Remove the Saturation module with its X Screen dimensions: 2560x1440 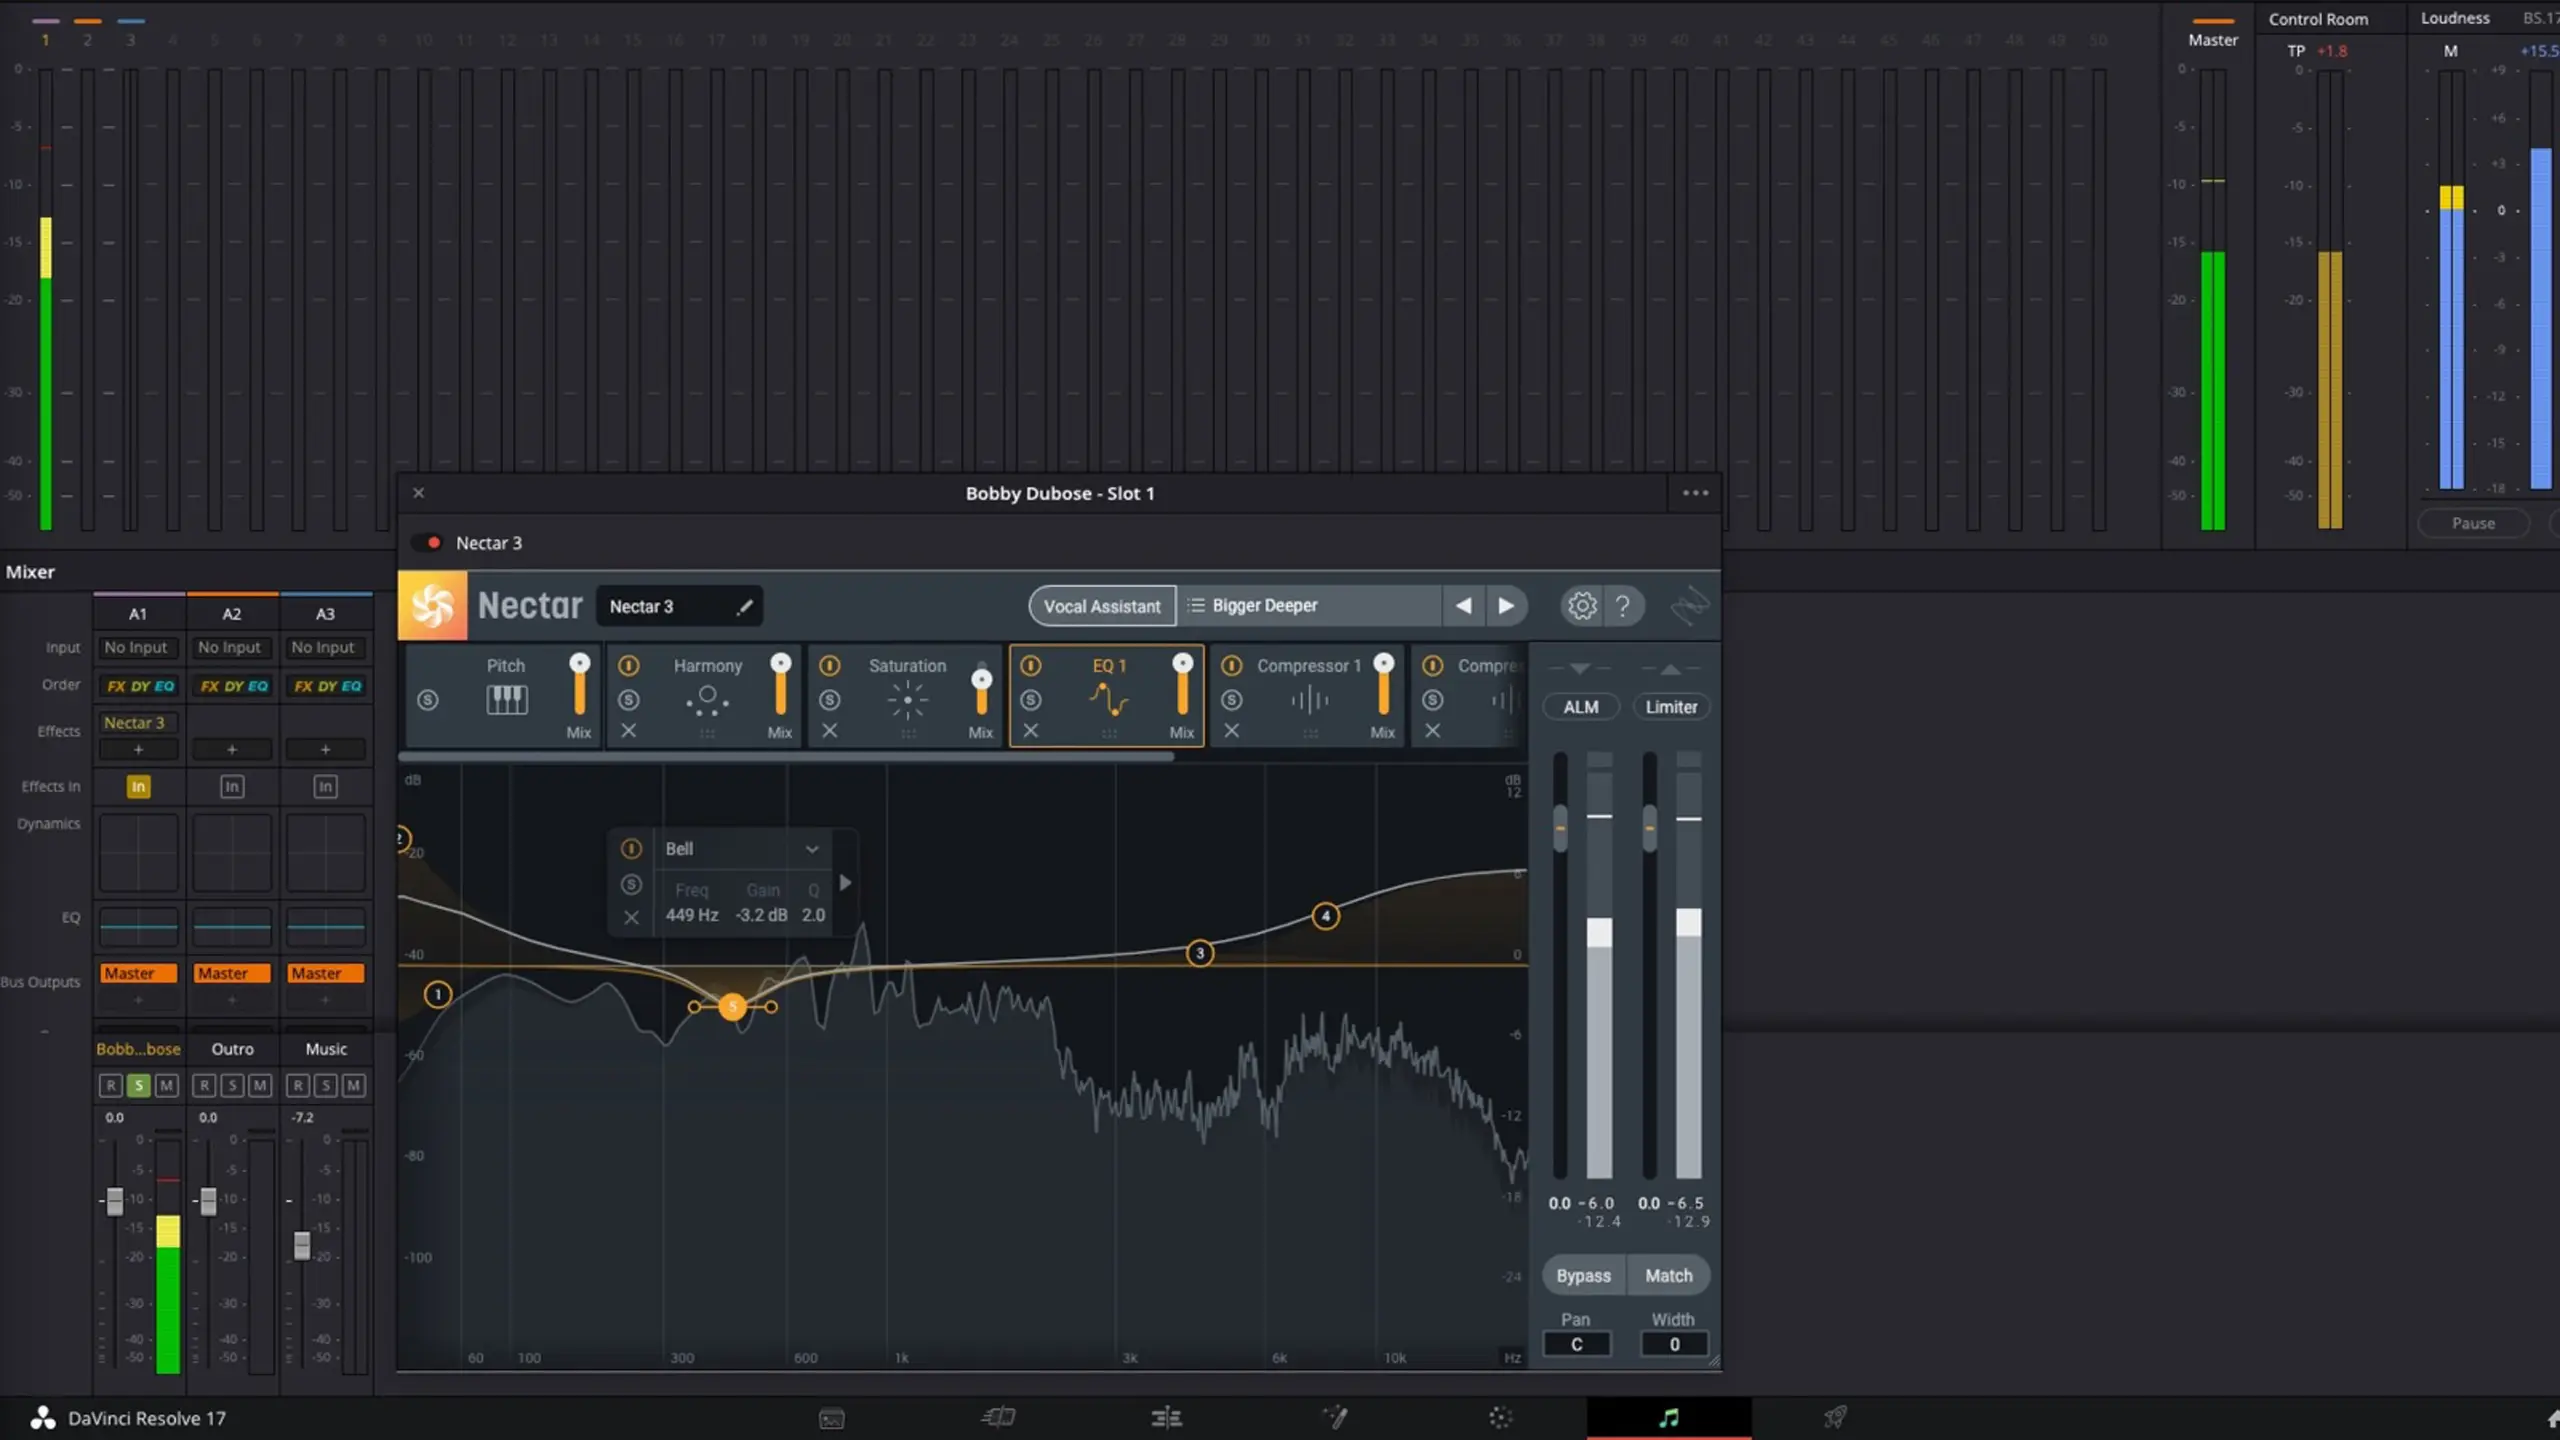(x=830, y=731)
